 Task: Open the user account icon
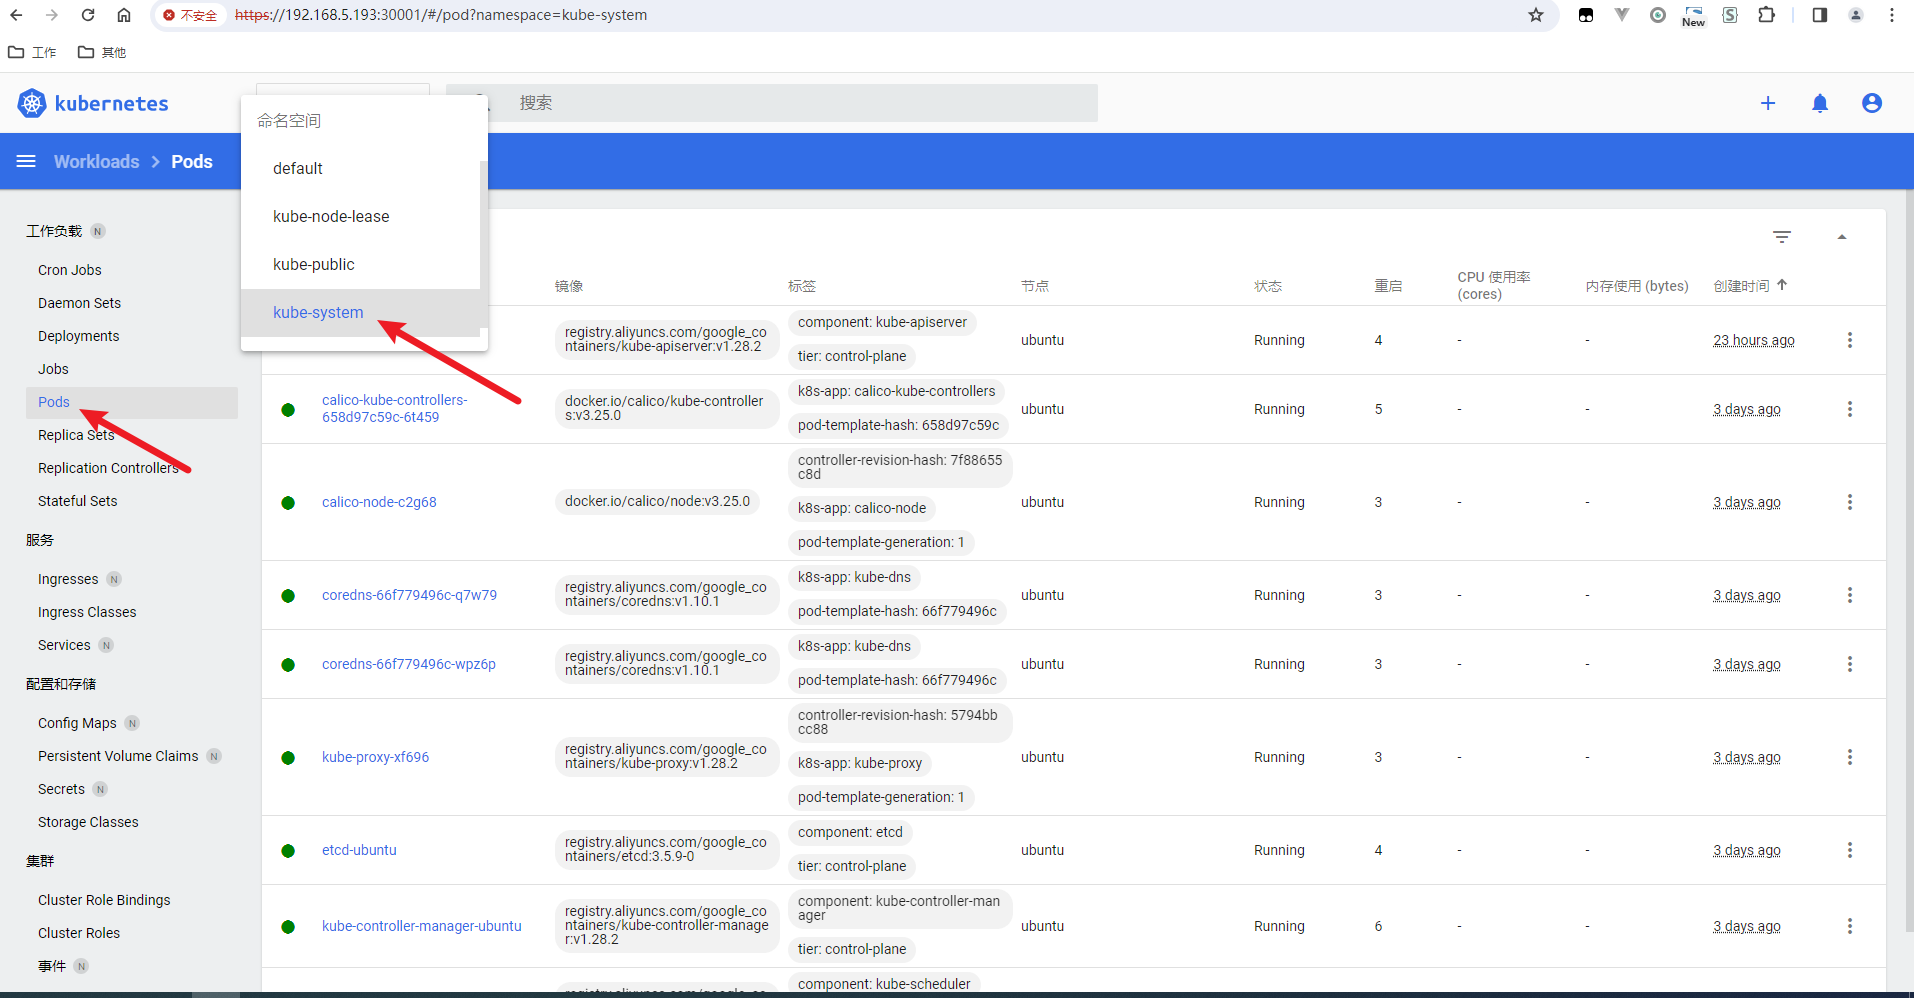pyautogui.click(x=1872, y=103)
